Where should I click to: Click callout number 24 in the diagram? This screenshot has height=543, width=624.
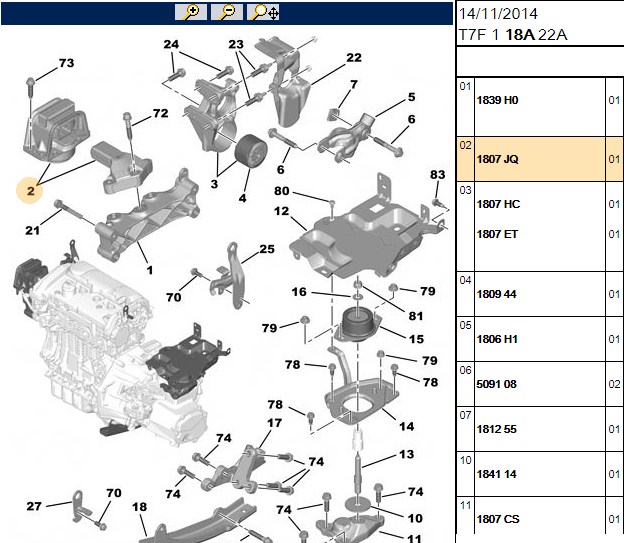tap(171, 44)
